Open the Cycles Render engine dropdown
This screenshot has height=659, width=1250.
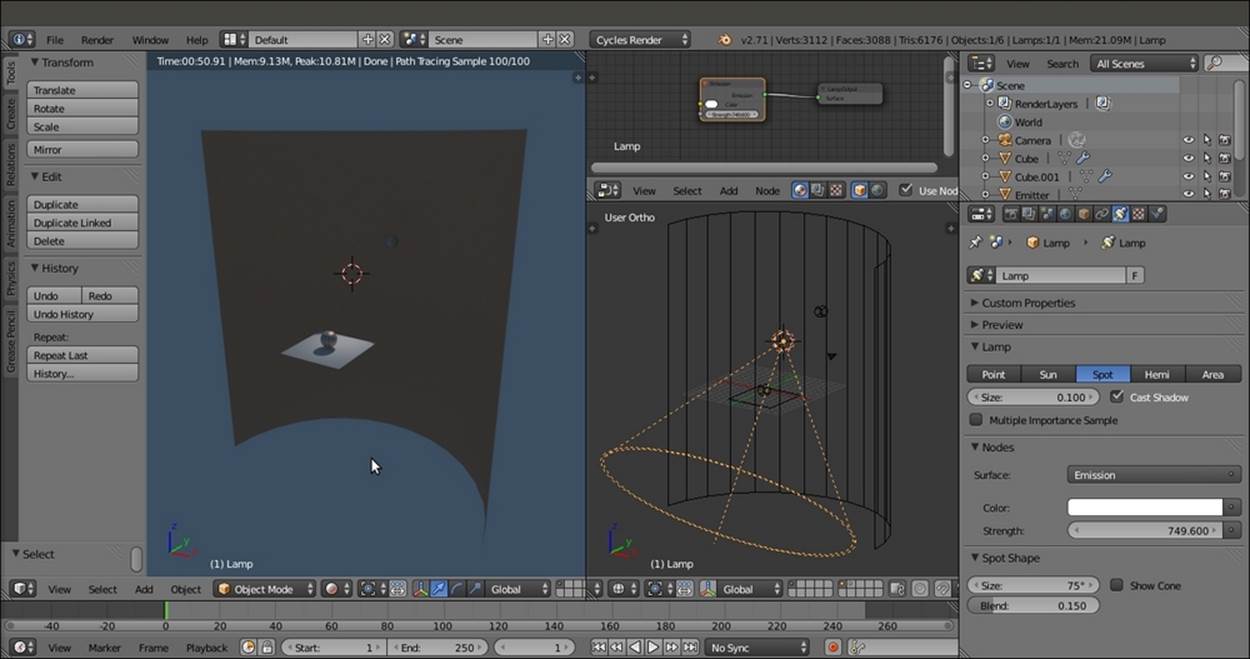(640, 40)
